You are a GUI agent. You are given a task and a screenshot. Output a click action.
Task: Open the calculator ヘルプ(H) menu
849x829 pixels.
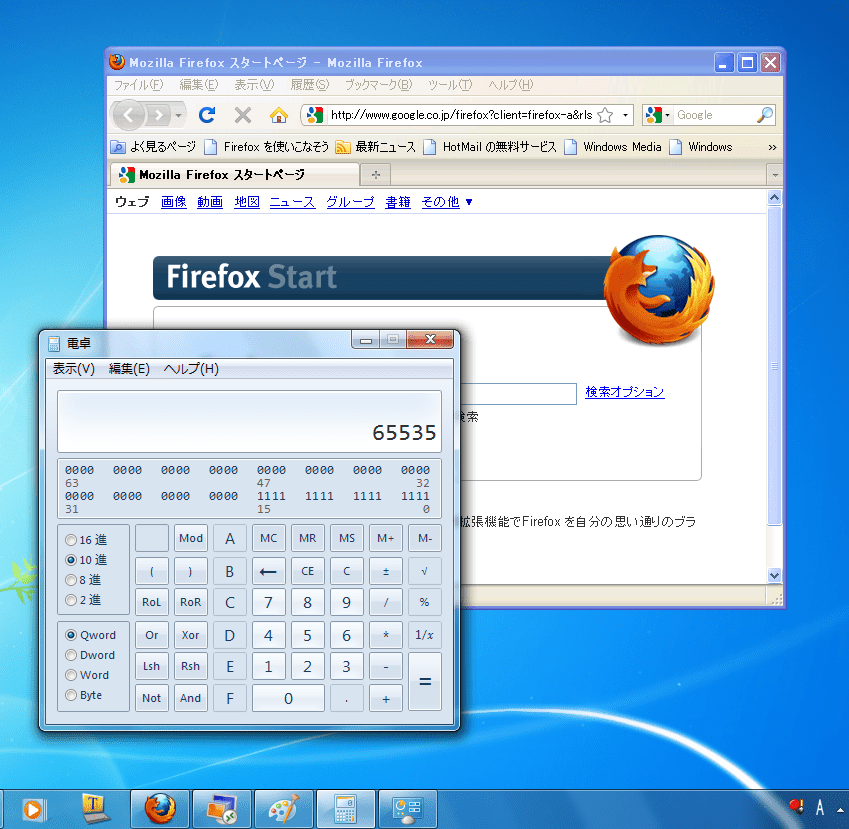(191, 369)
